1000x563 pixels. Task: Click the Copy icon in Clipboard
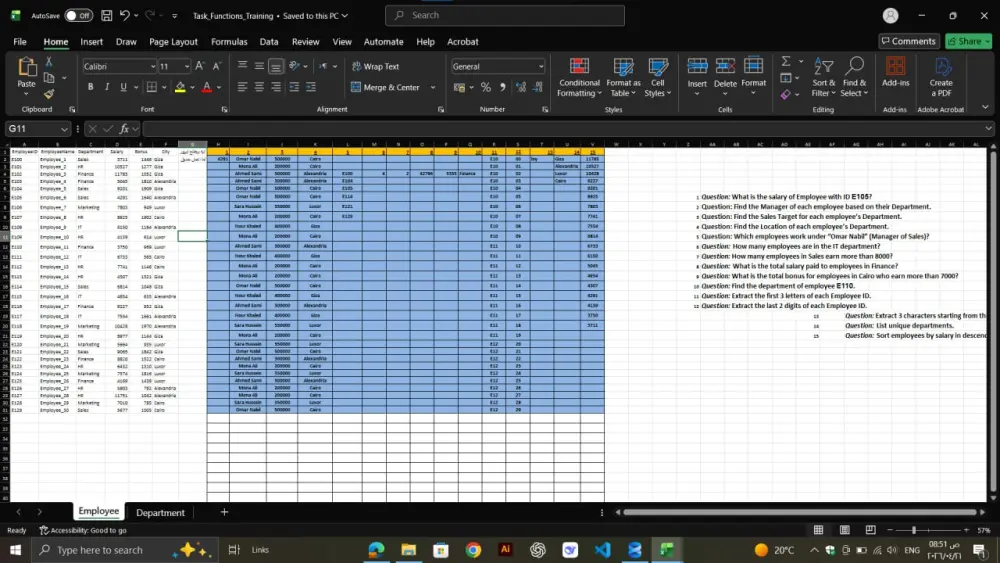coord(49,78)
